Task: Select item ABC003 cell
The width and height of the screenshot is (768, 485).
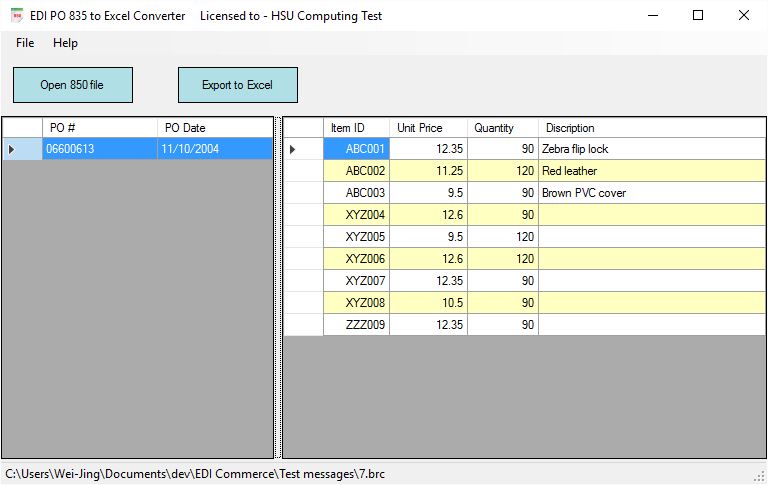Action: click(x=357, y=193)
